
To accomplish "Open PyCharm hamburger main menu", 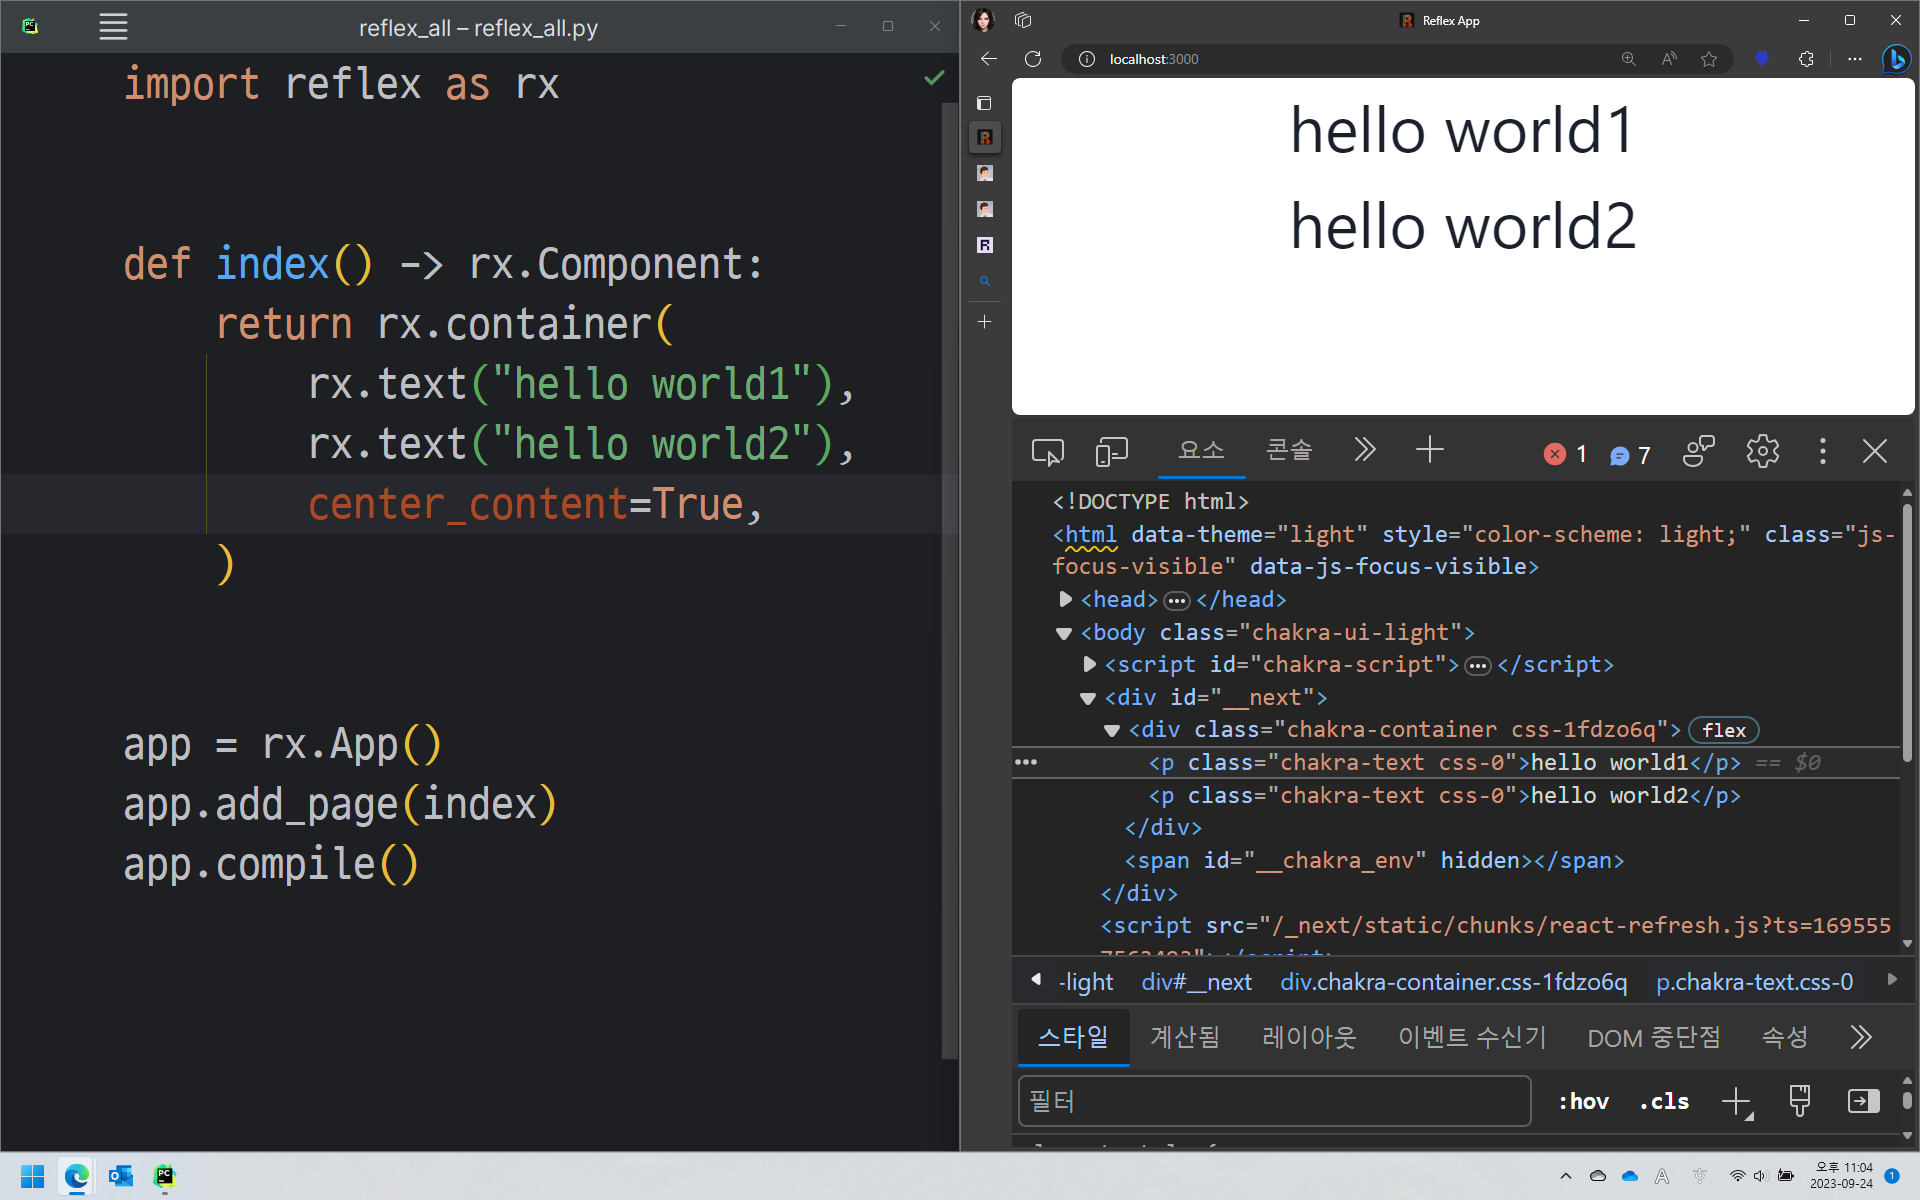I will (x=113, y=27).
